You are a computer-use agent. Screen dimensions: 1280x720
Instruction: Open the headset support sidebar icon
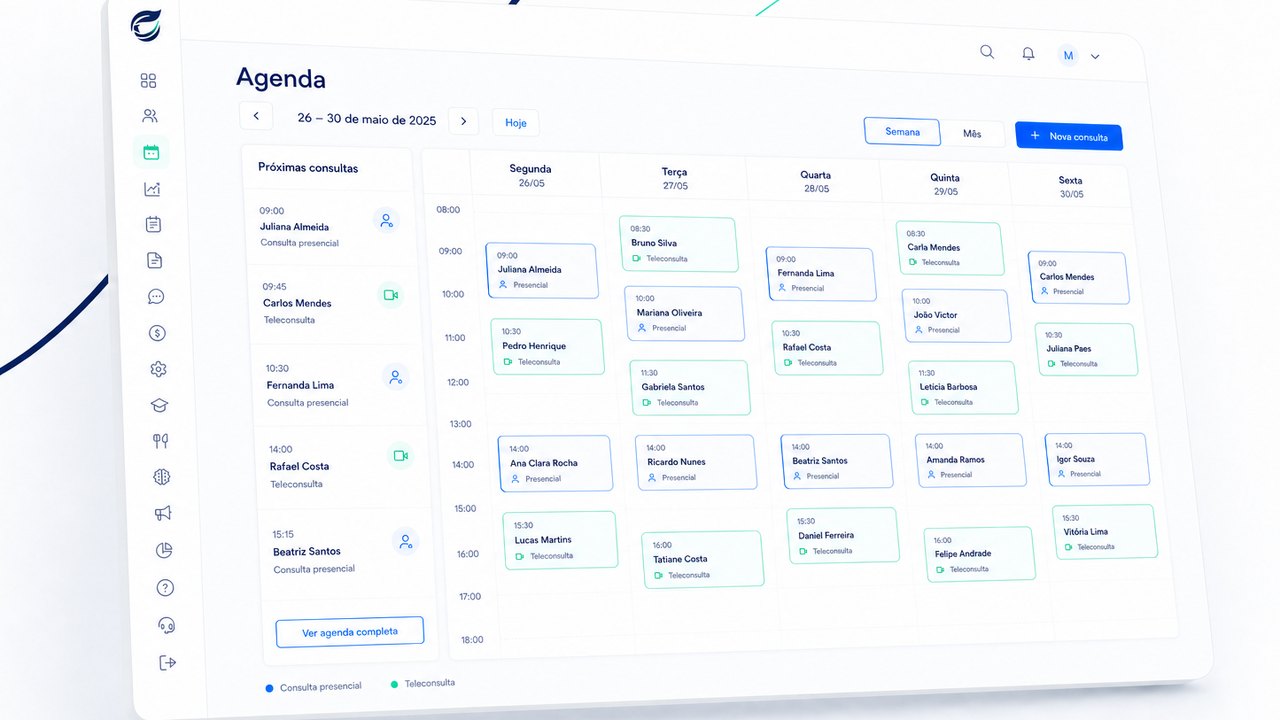tap(167, 625)
